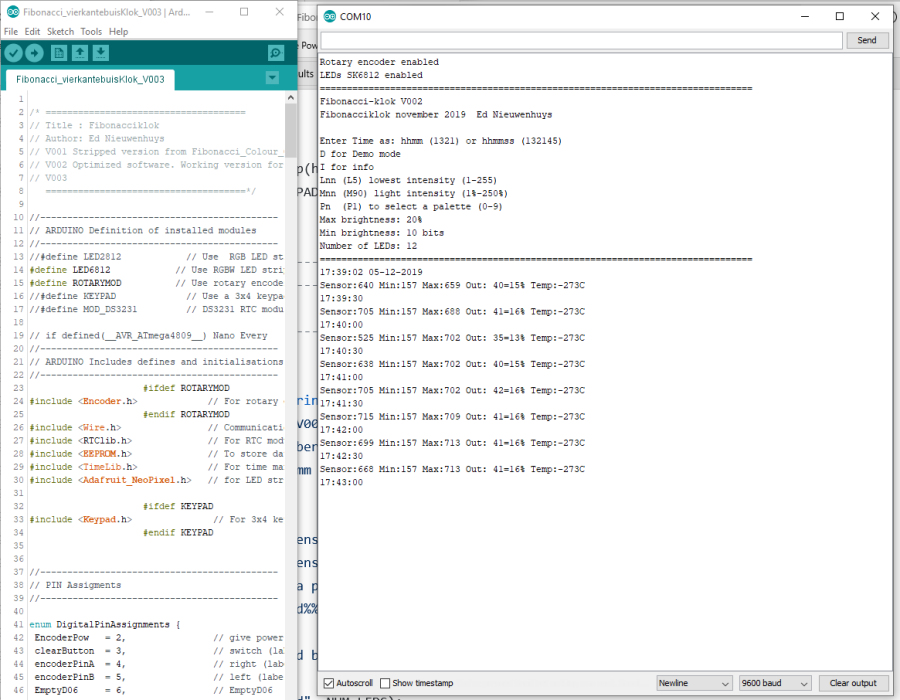The image size is (900, 700).
Task: Minimize the Arduino IDE window
Action: click(209, 11)
